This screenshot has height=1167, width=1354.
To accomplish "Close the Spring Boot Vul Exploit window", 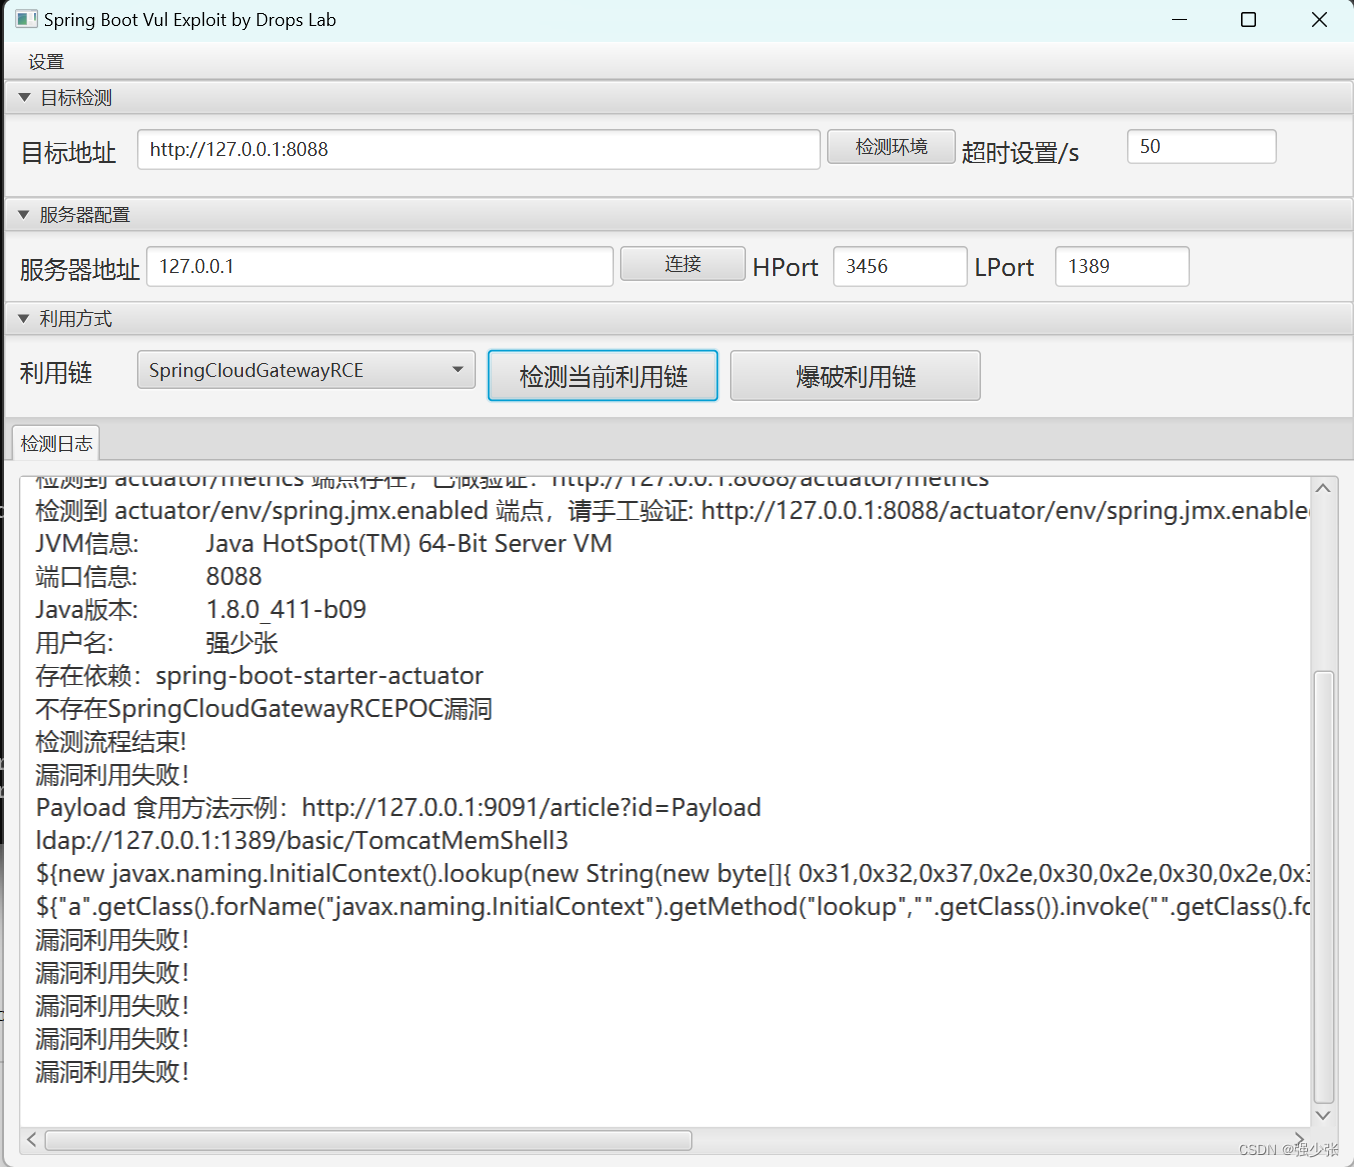I will click(1319, 20).
